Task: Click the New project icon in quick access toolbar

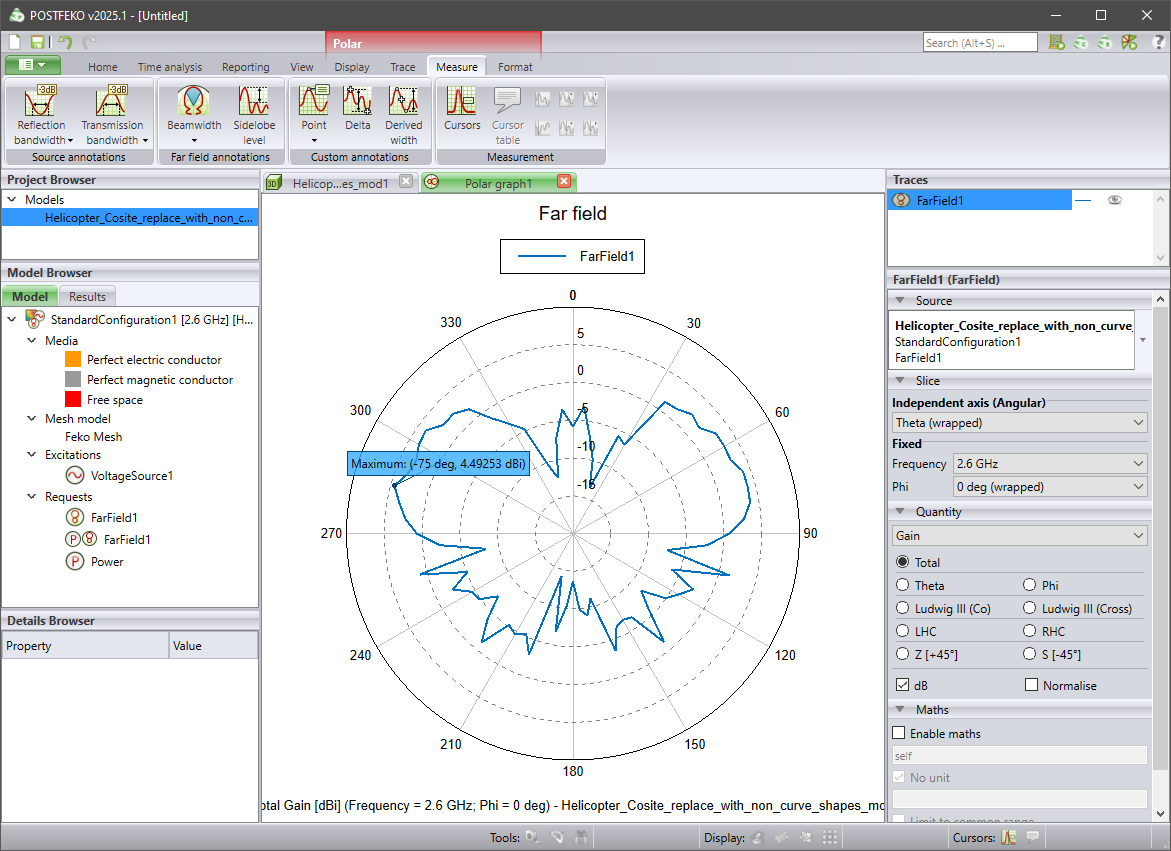Action: pyautogui.click(x=14, y=43)
